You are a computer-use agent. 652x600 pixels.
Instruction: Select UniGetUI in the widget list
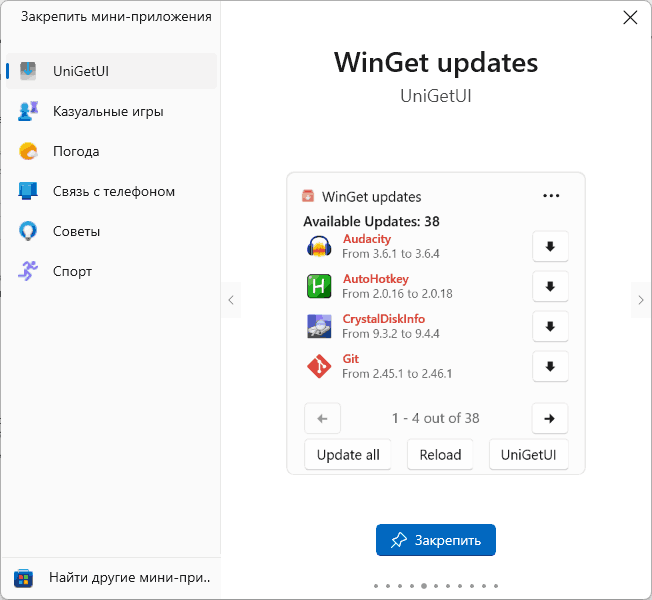[111, 71]
